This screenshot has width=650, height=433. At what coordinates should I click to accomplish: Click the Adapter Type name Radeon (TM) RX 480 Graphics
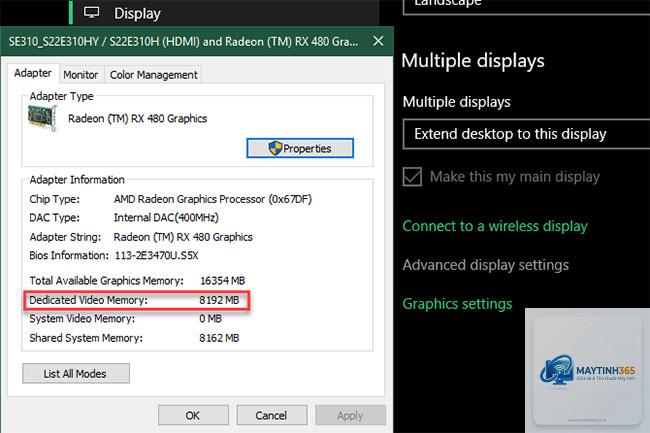(x=138, y=119)
